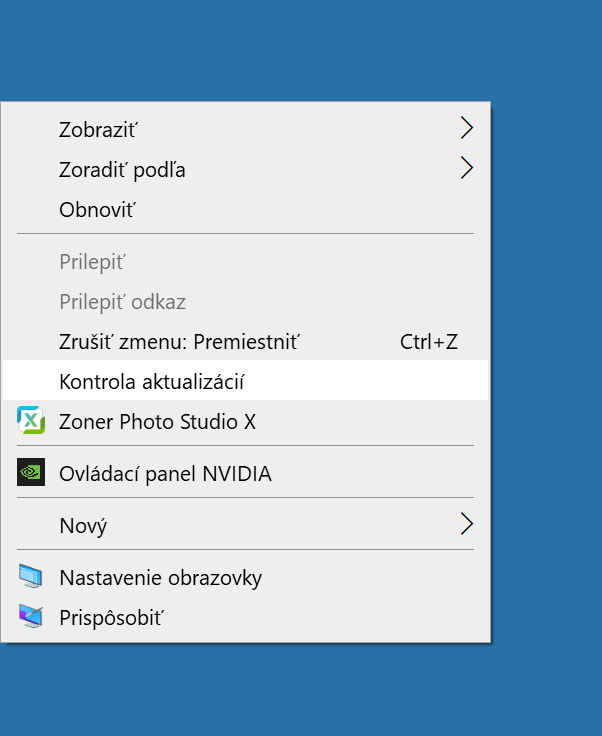Select Kontrola aktualizácií
The width and height of the screenshot is (602, 736).
click(x=152, y=382)
